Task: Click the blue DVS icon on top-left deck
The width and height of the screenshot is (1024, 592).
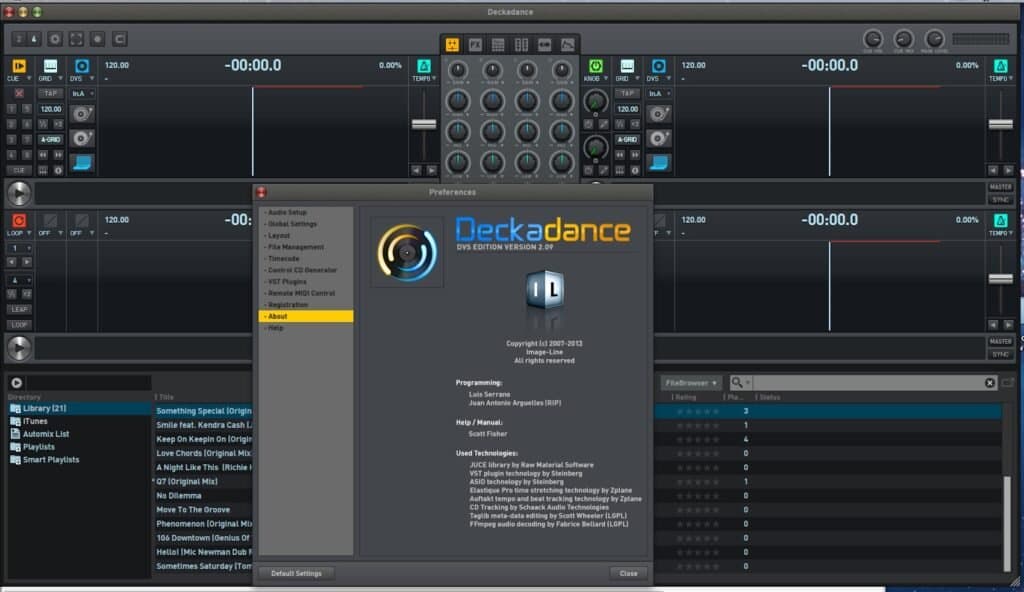Action: click(x=82, y=65)
